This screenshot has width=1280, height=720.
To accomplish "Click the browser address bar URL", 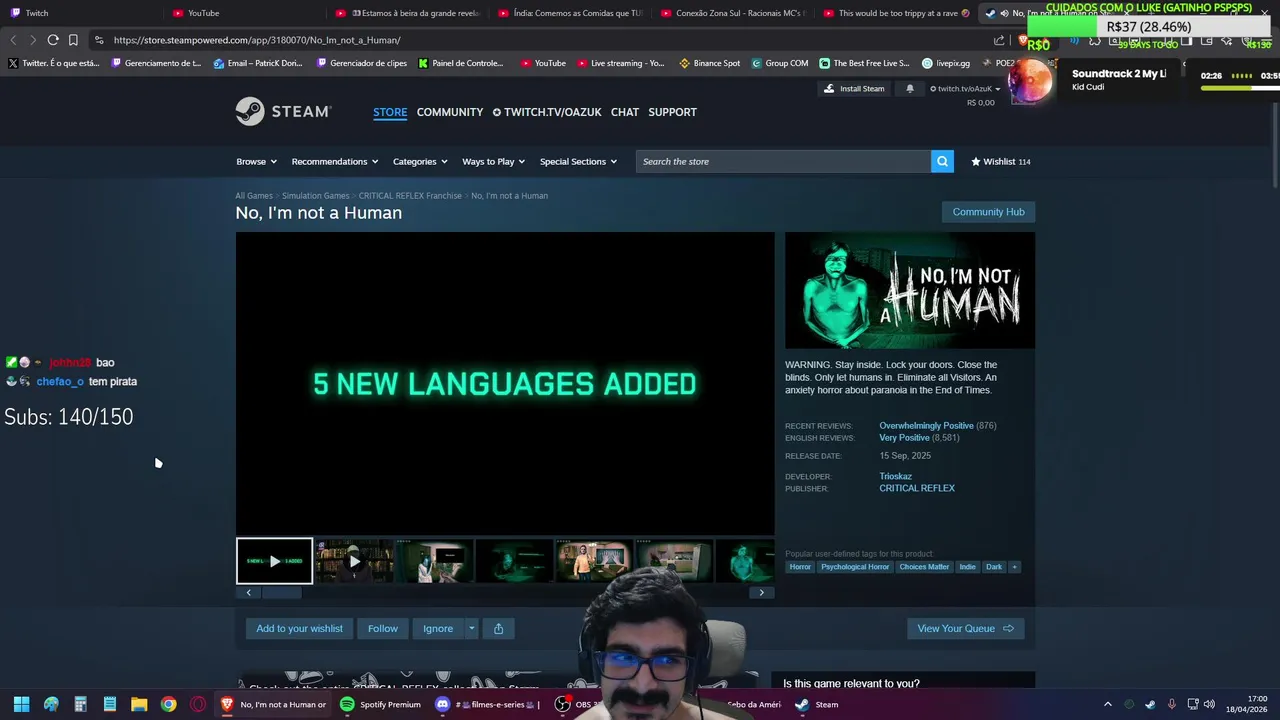I will click(257, 40).
